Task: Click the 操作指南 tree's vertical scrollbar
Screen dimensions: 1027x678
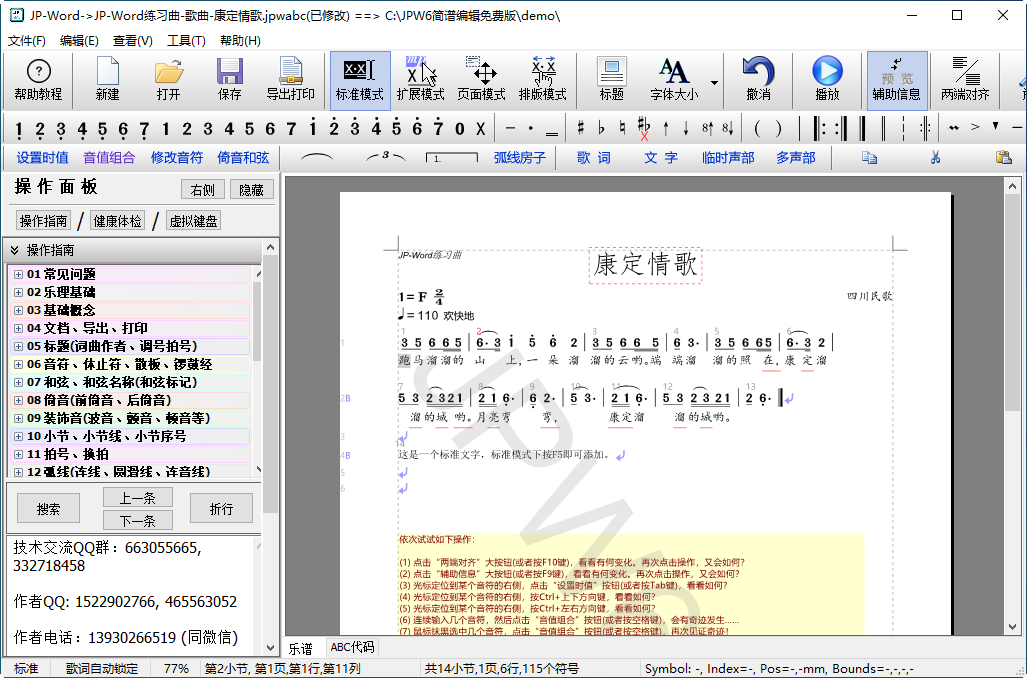Action: coord(259,370)
